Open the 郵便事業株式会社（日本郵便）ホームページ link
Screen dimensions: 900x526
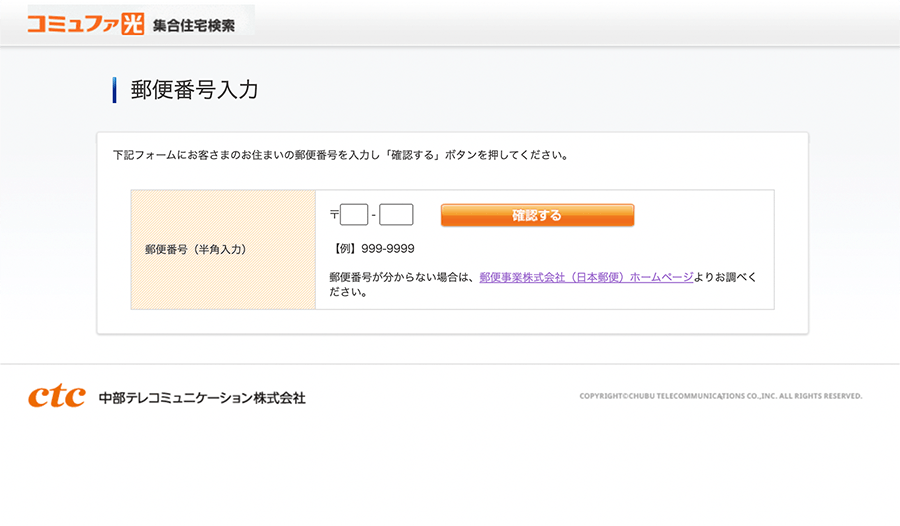[586, 277]
